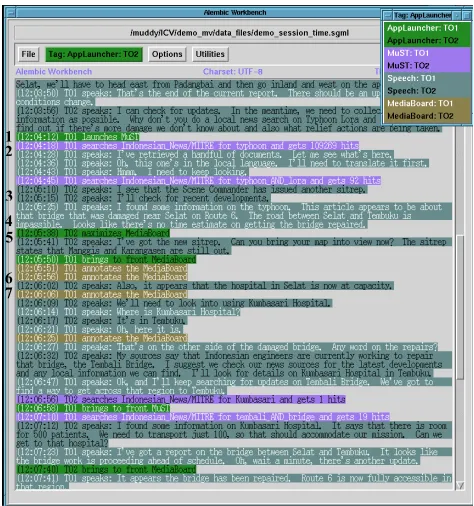Click line 'Hmm. I need to keep looking'
474x506 pixels.
(132, 172)
